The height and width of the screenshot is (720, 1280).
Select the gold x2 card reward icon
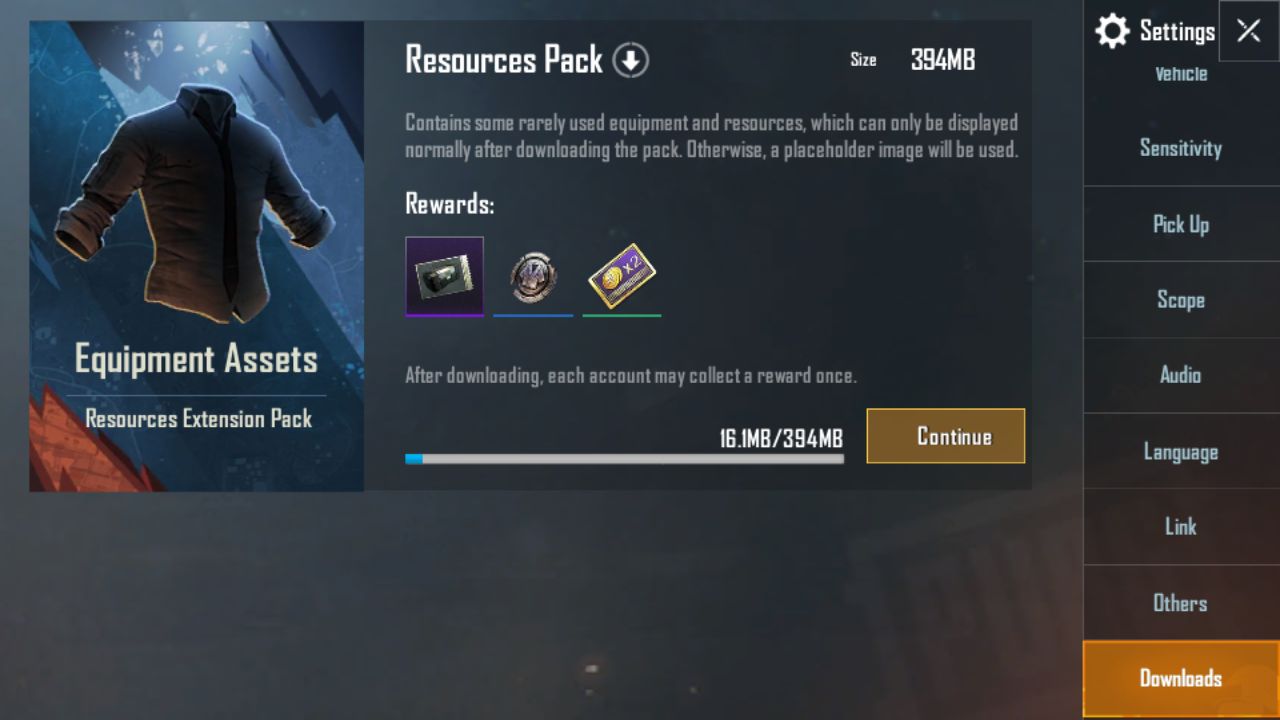click(621, 277)
